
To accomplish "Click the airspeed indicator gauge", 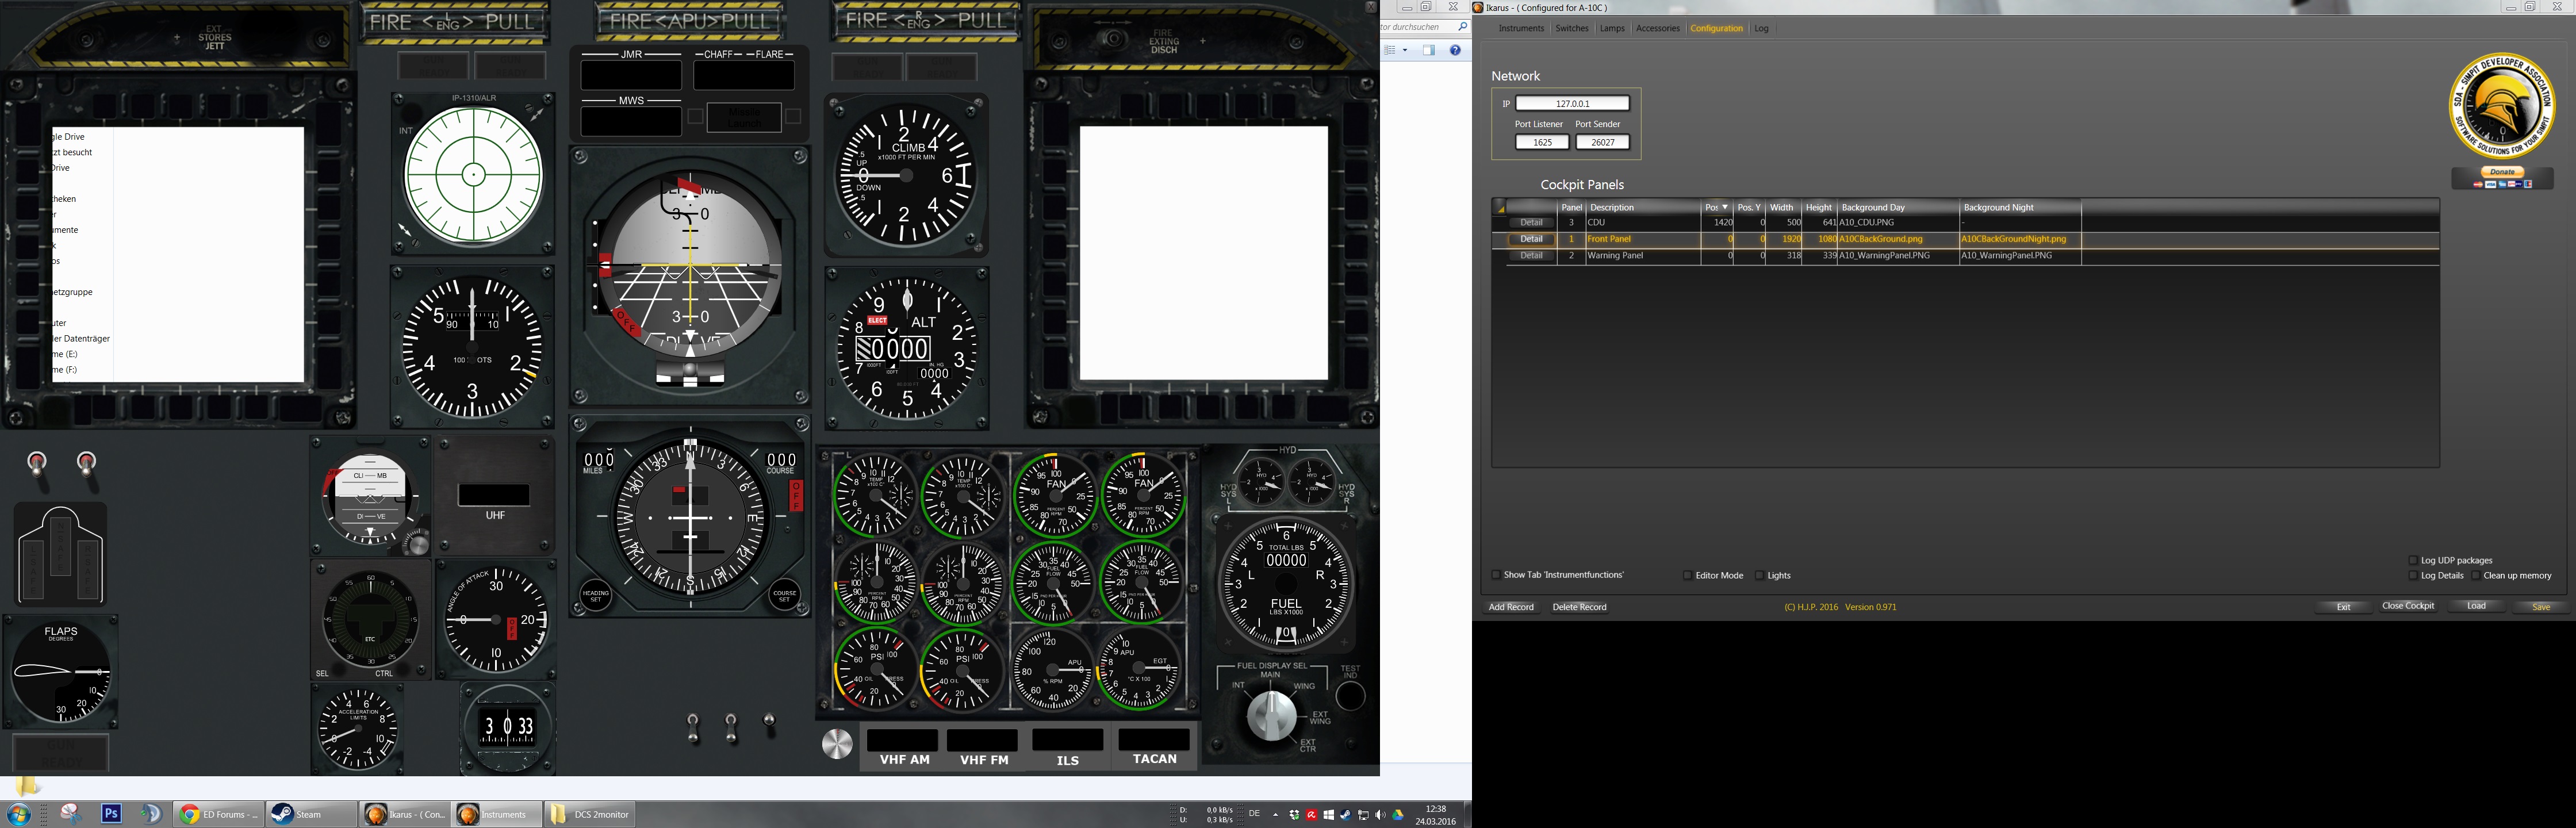I will (x=472, y=348).
